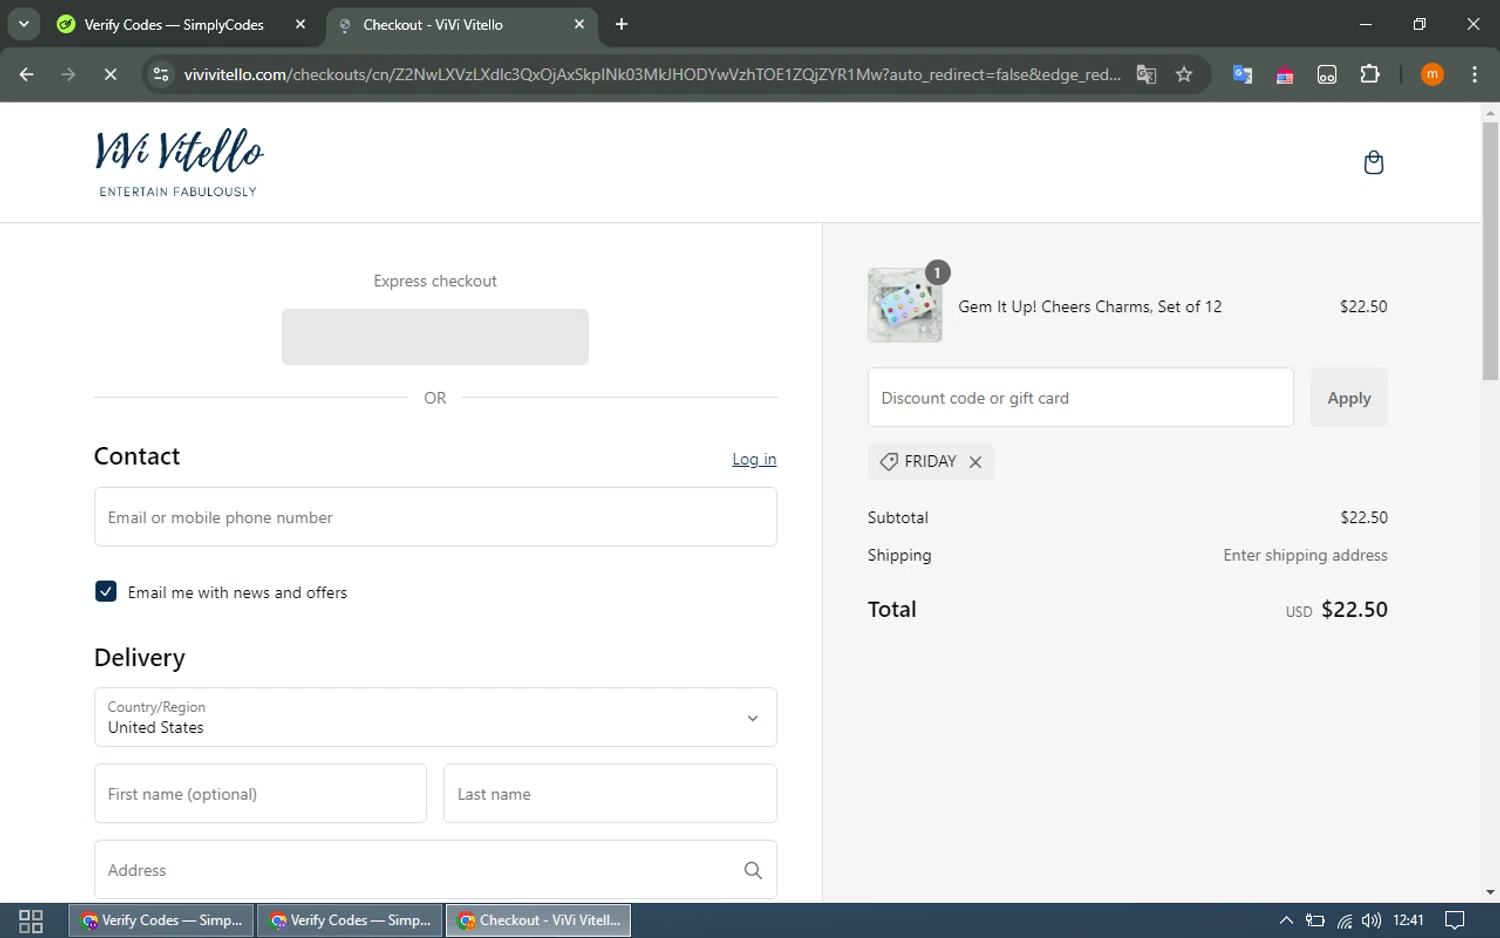Show hidden system tray icons

coord(1286,921)
